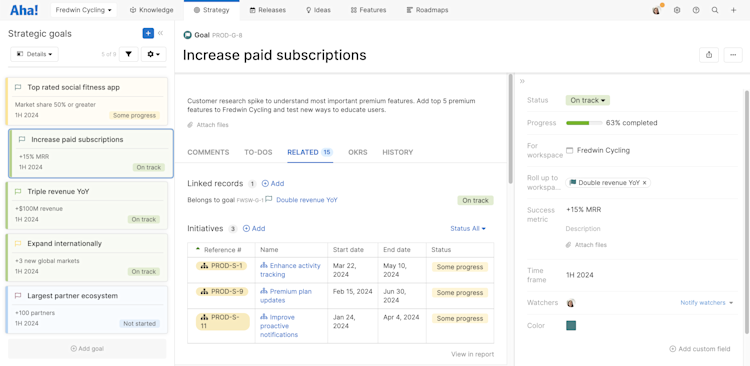Open the Roadmaps menu
This screenshot has width=750, height=366.
427,10
